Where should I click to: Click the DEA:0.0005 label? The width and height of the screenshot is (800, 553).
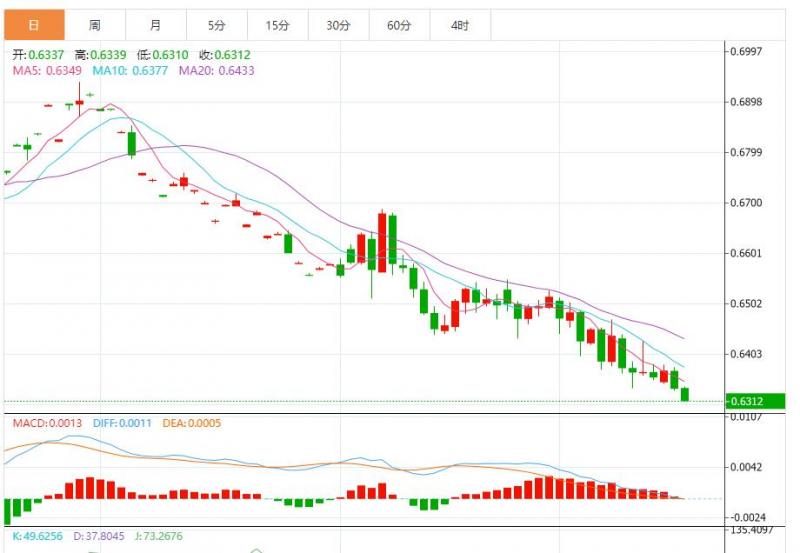coord(192,423)
